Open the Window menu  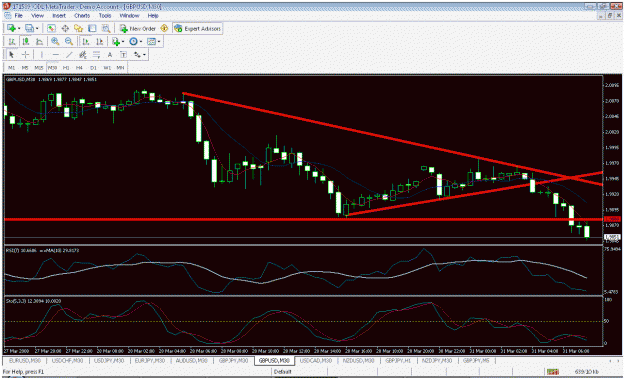pos(129,16)
